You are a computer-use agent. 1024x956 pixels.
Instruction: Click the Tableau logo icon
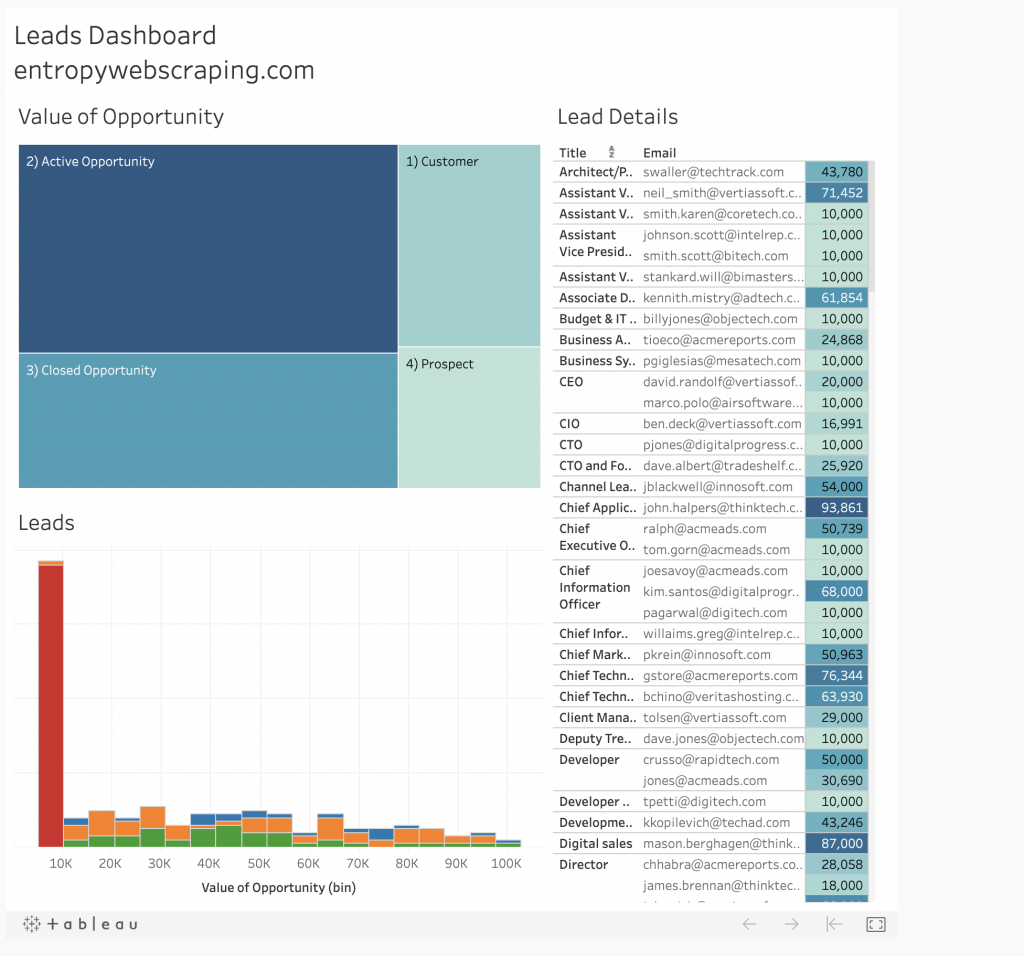point(80,924)
